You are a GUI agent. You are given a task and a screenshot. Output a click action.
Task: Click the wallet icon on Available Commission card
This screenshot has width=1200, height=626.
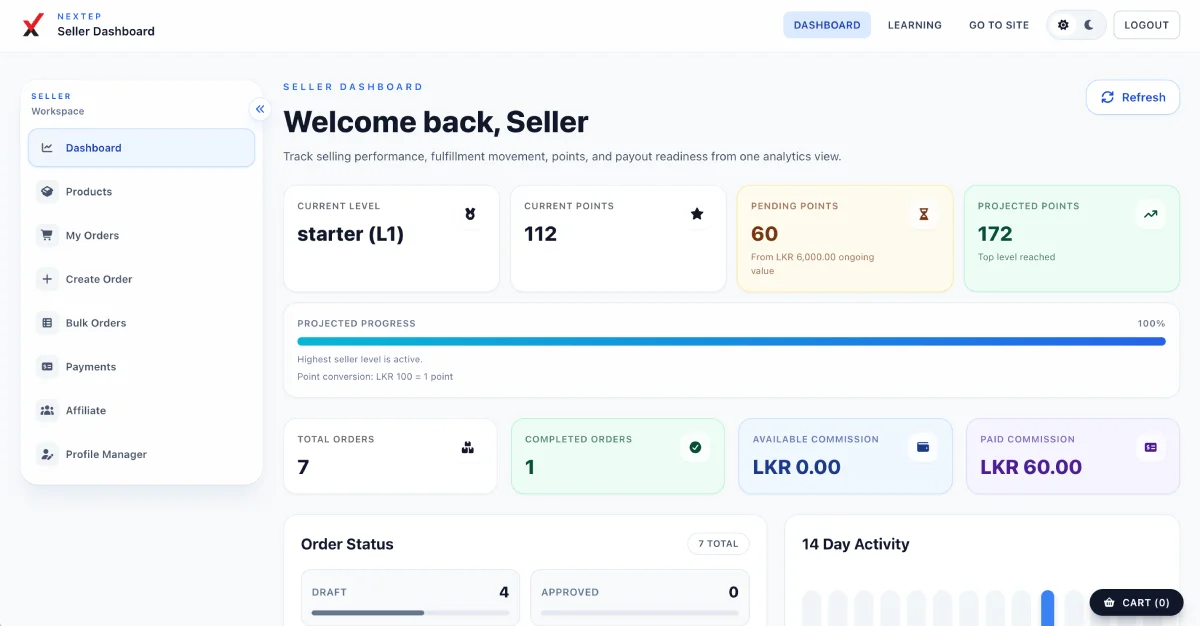(x=923, y=447)
